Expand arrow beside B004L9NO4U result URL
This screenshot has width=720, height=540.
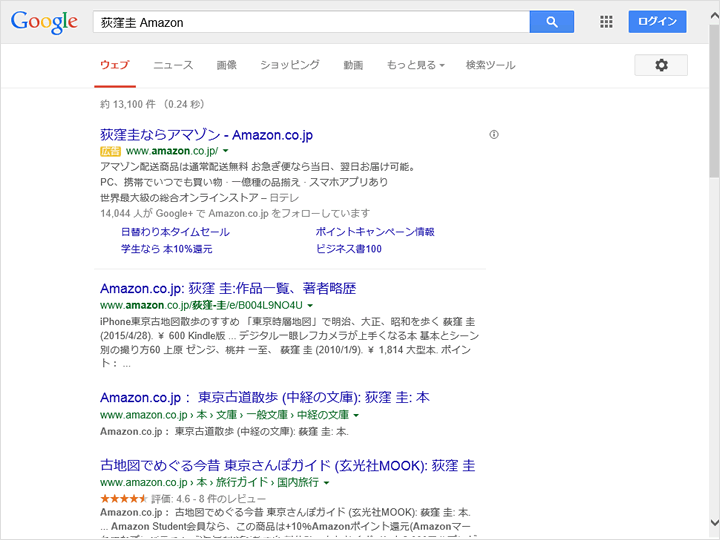tap(310, 305)
